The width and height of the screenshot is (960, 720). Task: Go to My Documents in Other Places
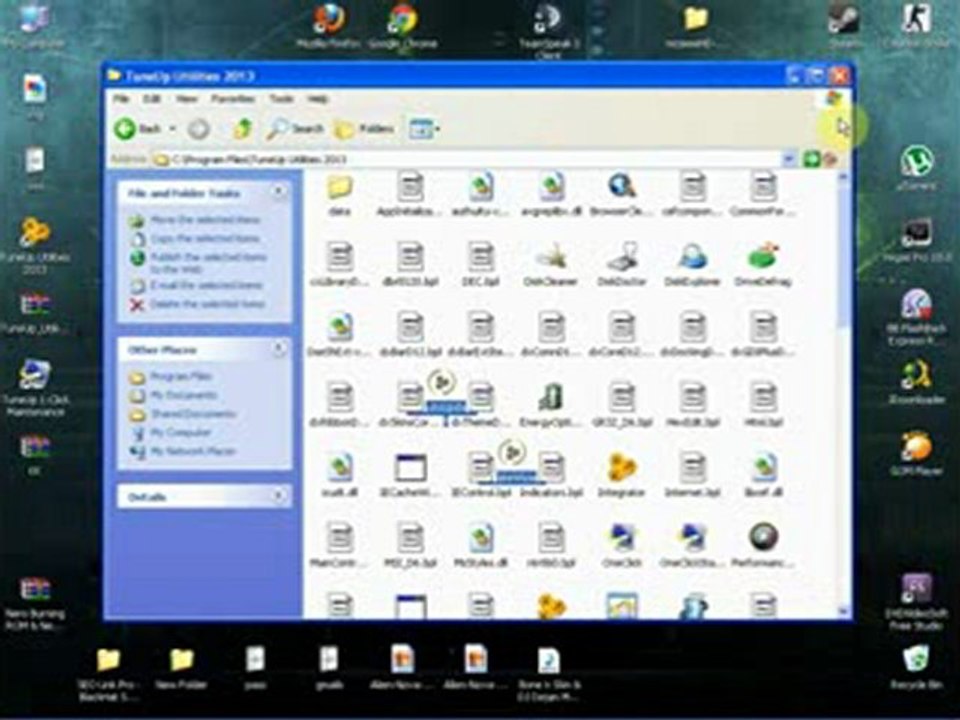coord(183,396)
